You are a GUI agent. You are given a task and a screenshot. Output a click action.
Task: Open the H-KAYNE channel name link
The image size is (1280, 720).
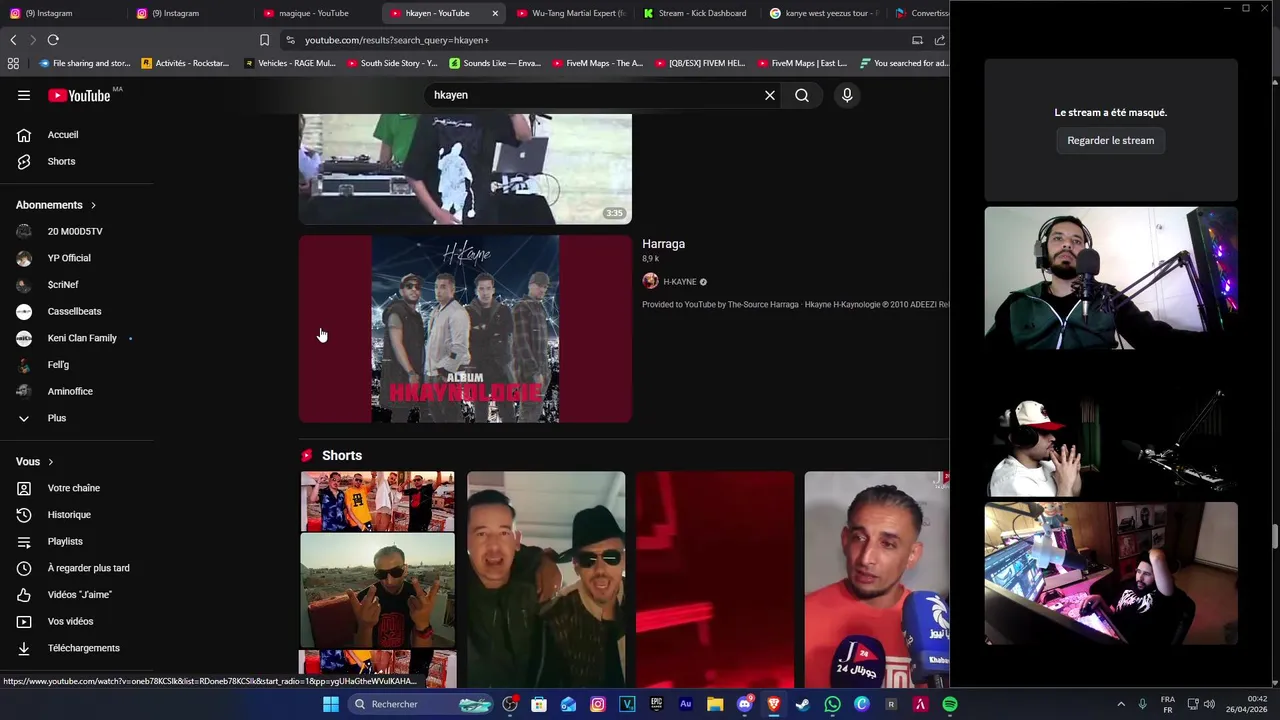tap(679, 282)
